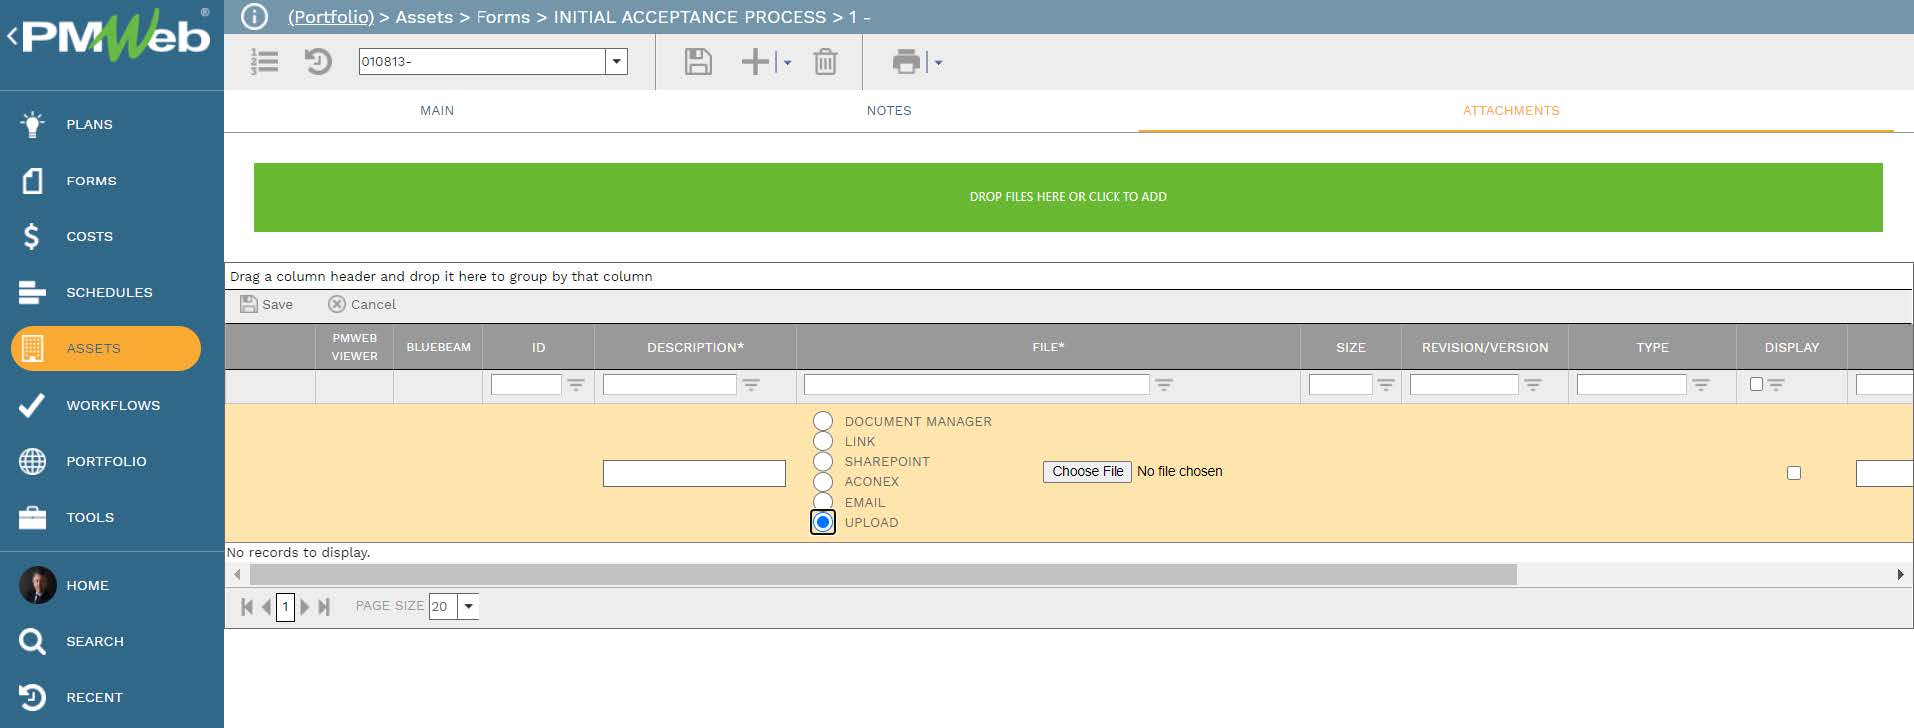Go to next page of grid

click(x=305, y=607)
